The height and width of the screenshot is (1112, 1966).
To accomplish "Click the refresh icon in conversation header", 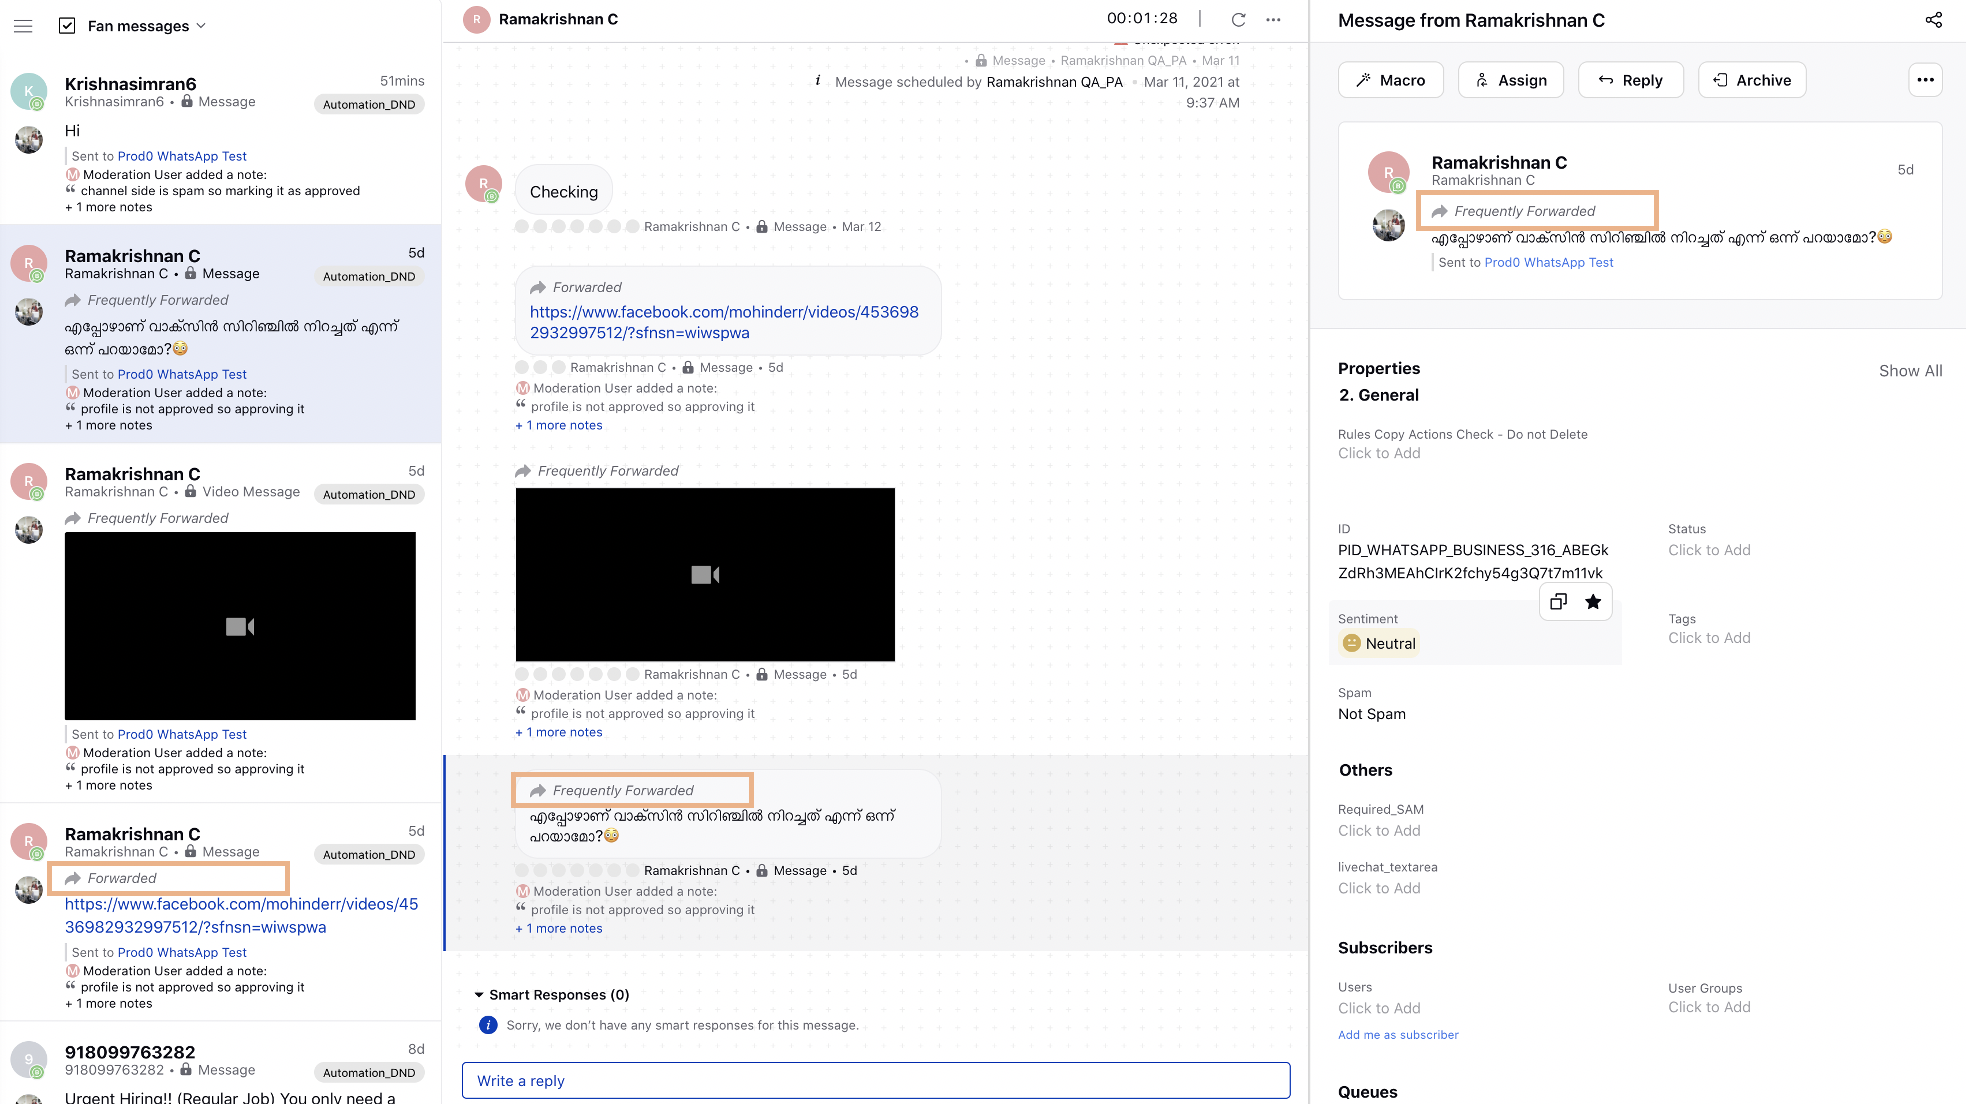I will click(x=1238, y=19).
